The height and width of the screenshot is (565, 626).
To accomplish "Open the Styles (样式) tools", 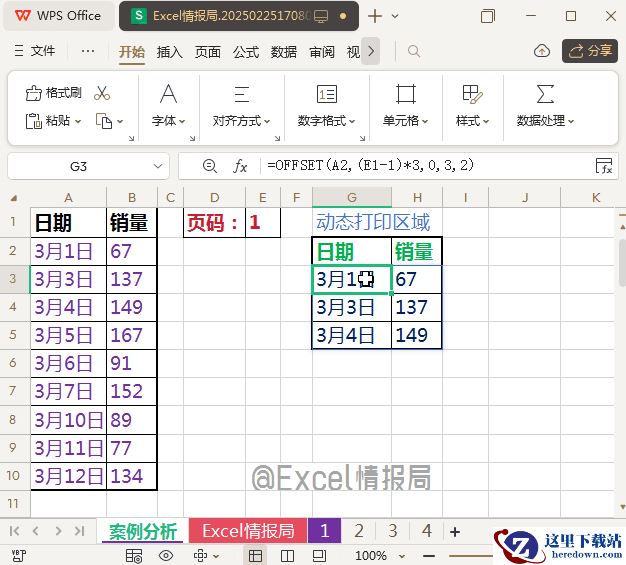I will tap(472, 106).
